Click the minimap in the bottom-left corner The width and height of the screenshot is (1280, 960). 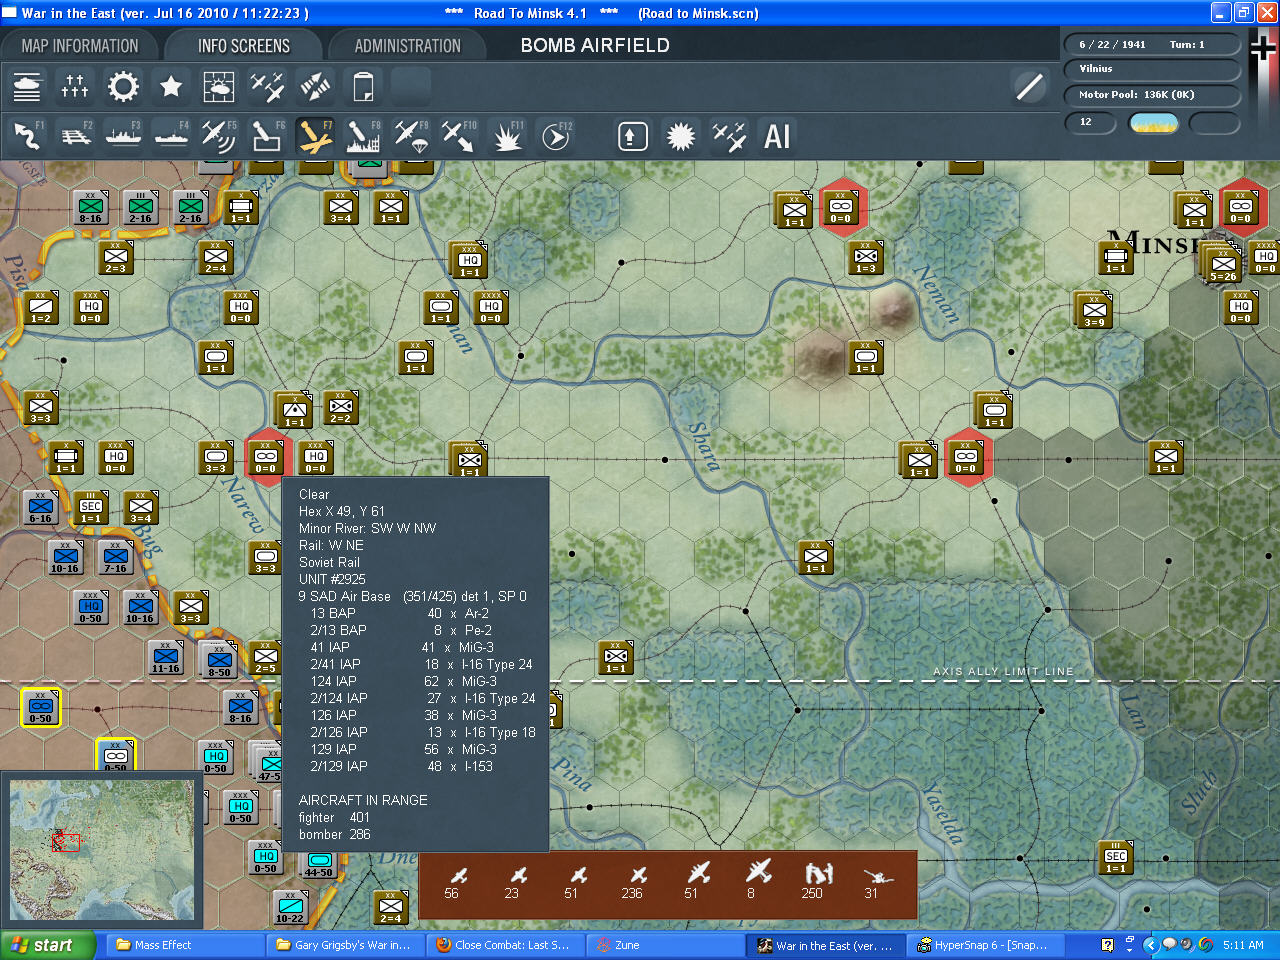click(101, 850)
